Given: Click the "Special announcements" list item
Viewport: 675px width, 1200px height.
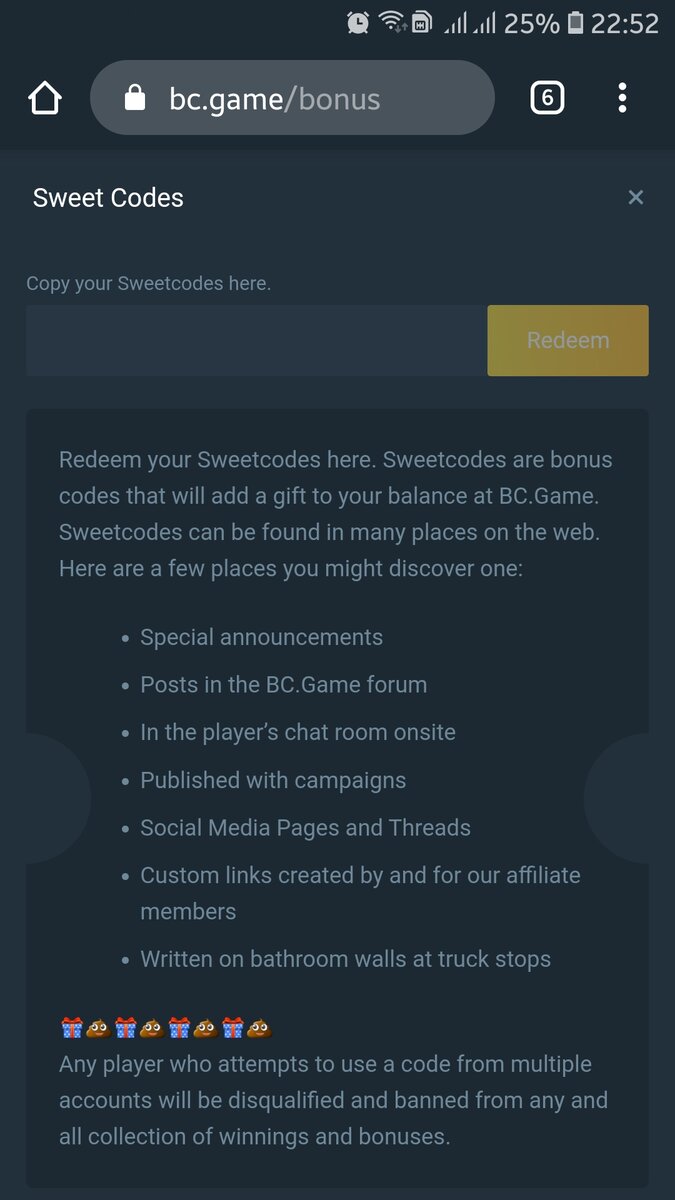Looking at the screenshot, I should click(x=261, y=637).
